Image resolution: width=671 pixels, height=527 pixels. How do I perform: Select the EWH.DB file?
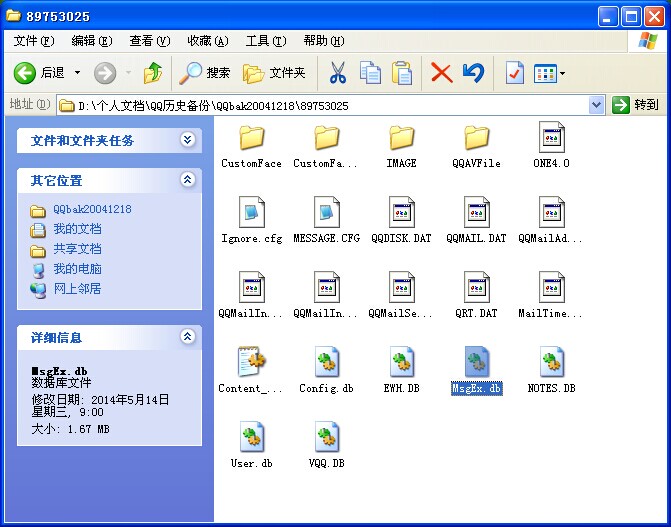[401, 370]
